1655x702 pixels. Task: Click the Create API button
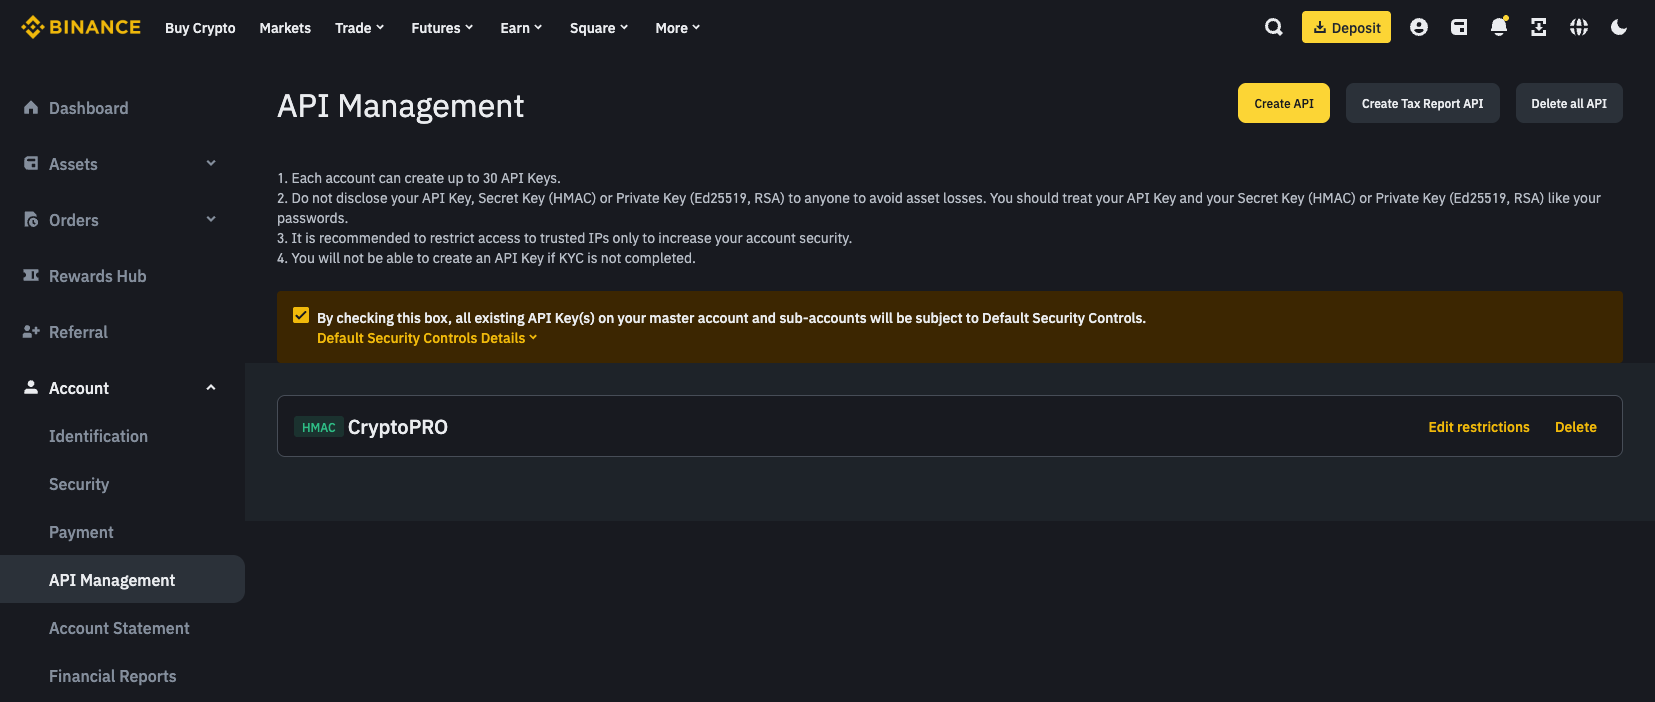pyautogui.click(x=1283, y=103)
